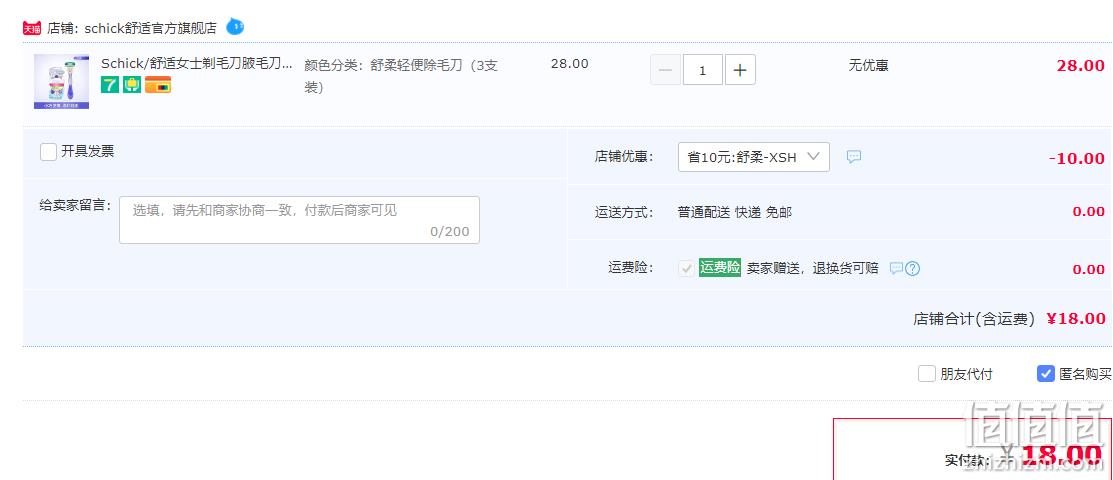Viewport: 1113px width, 480px height.
Task: Click the red item subtotal 28.00
Action: coord(1080,66)
